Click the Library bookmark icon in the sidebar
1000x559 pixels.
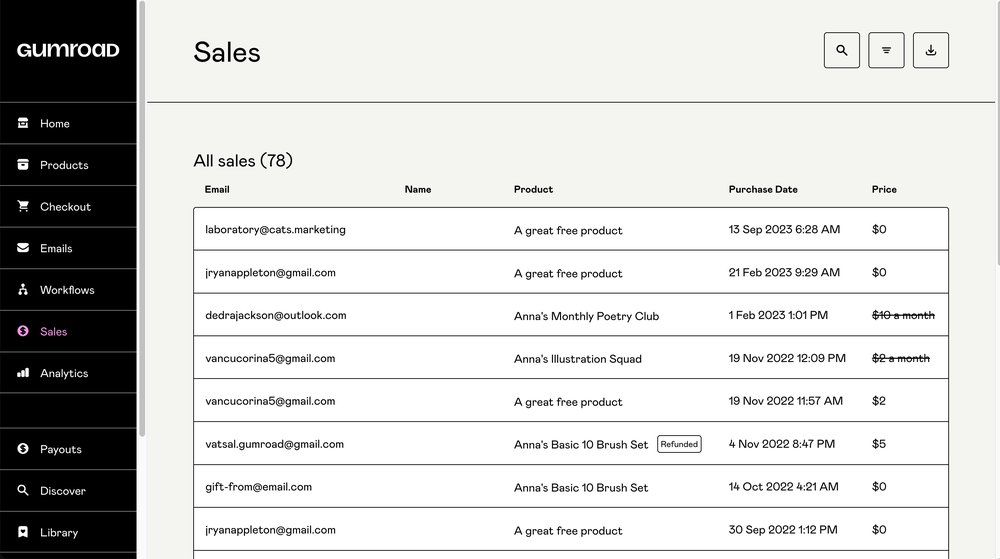23,532
